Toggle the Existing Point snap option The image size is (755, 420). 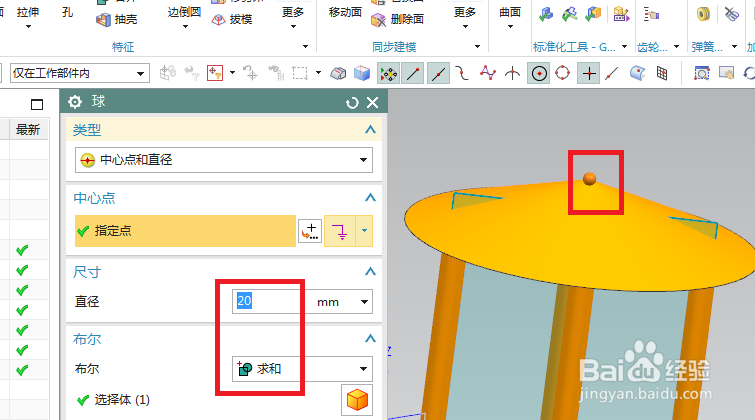click(589, 73)
